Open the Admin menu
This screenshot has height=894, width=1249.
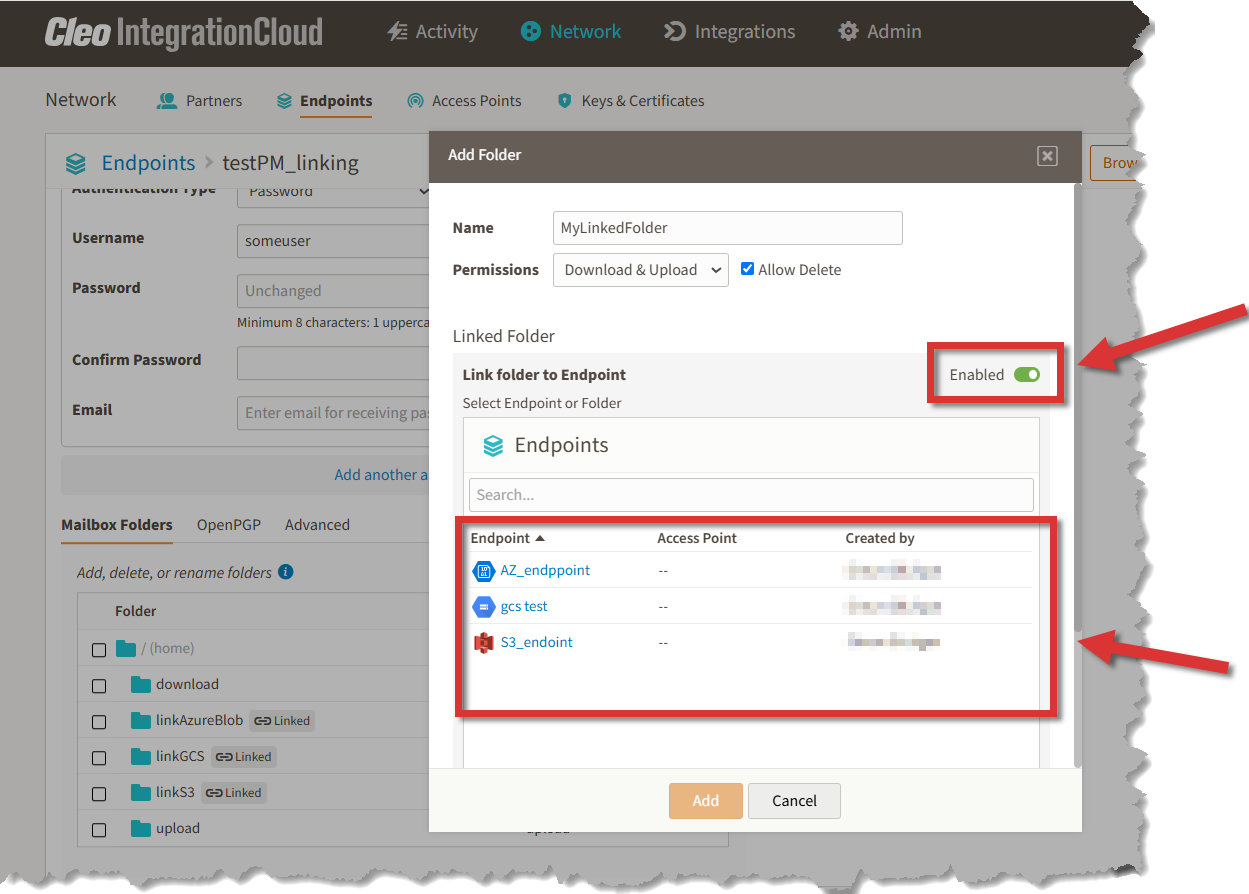click(x=880, y=32)
